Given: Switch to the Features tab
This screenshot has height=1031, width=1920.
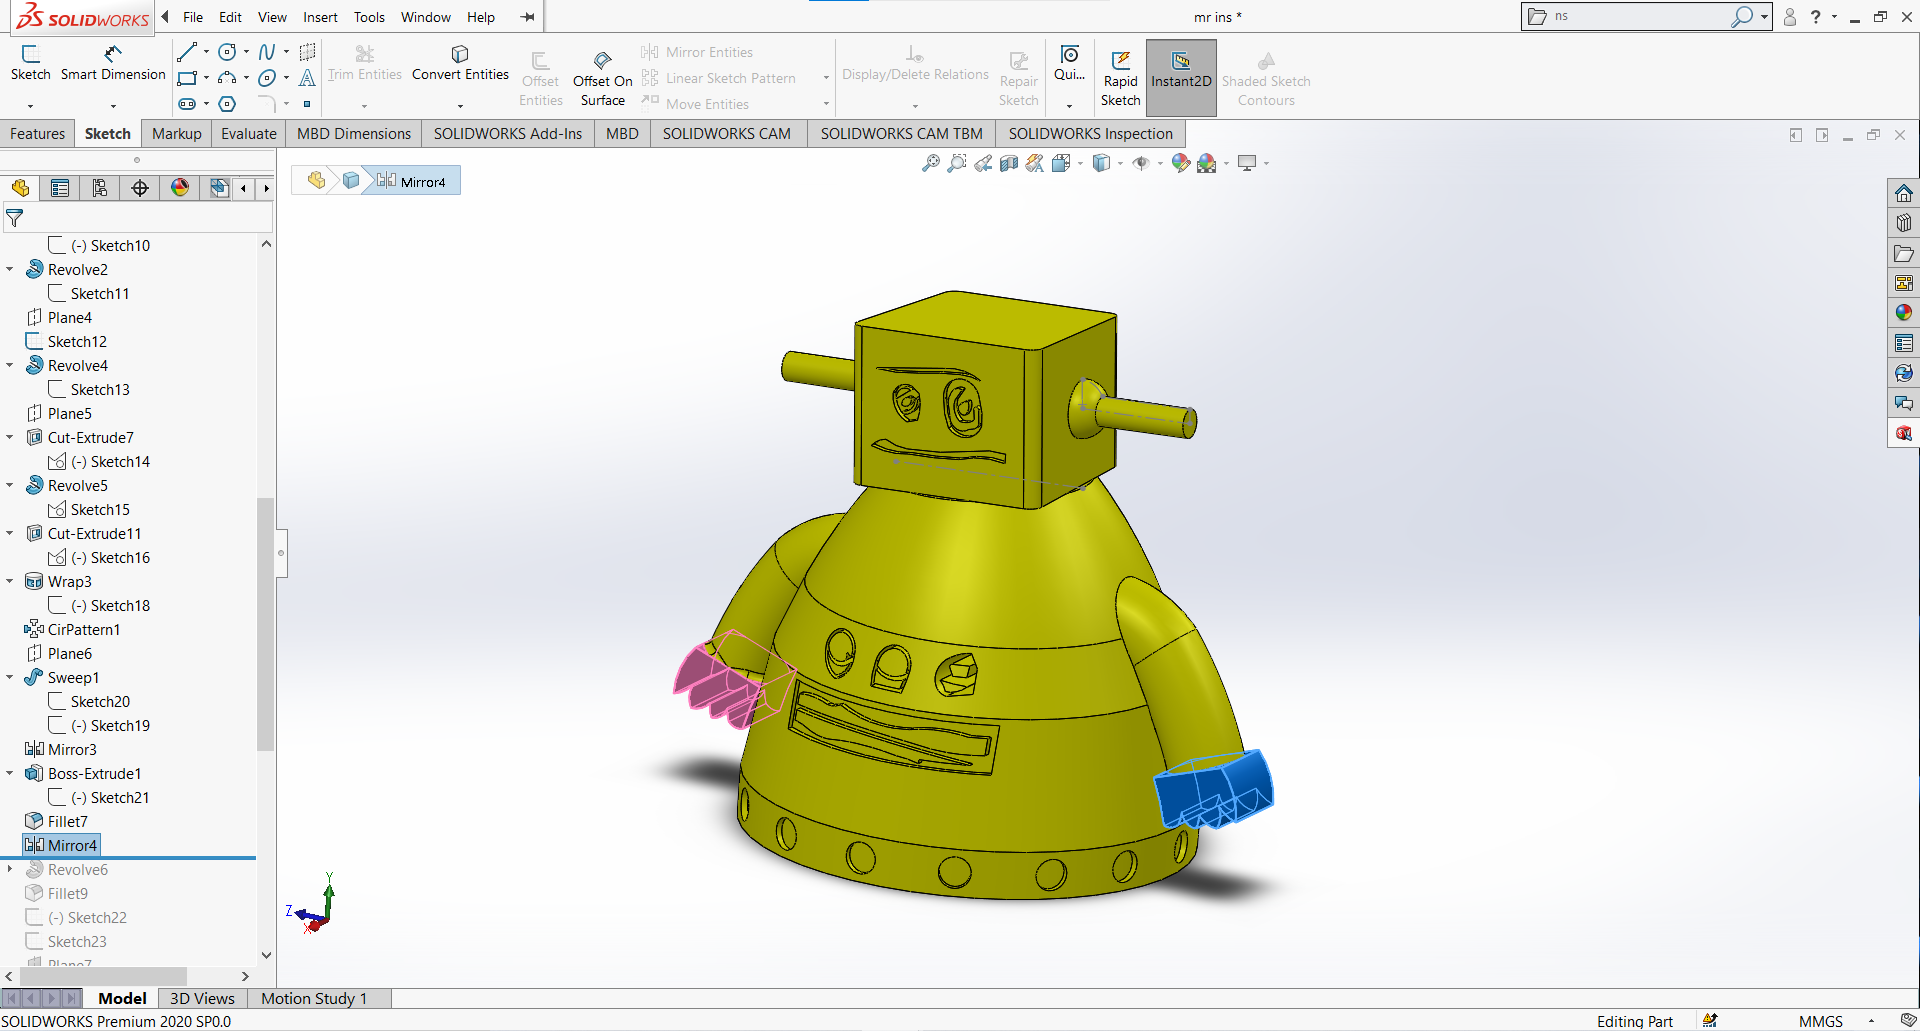Looking at the screenshot, I should click(x=38, y=133).
